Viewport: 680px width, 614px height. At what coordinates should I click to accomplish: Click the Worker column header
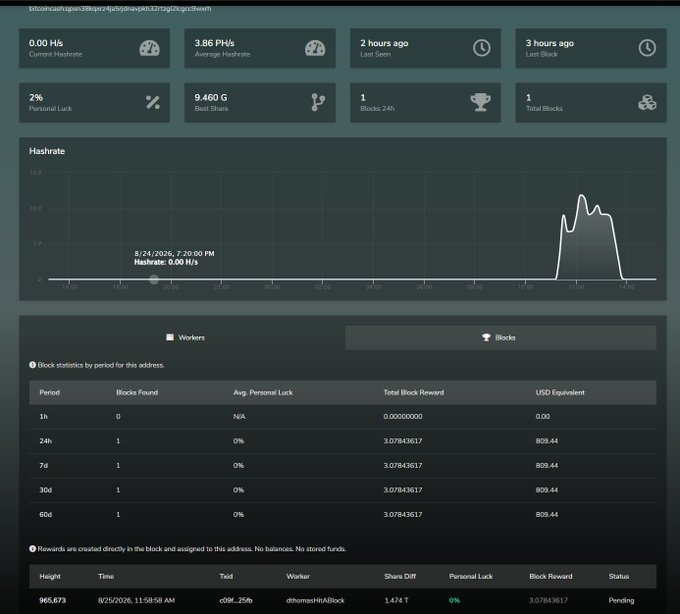[298, 576]
